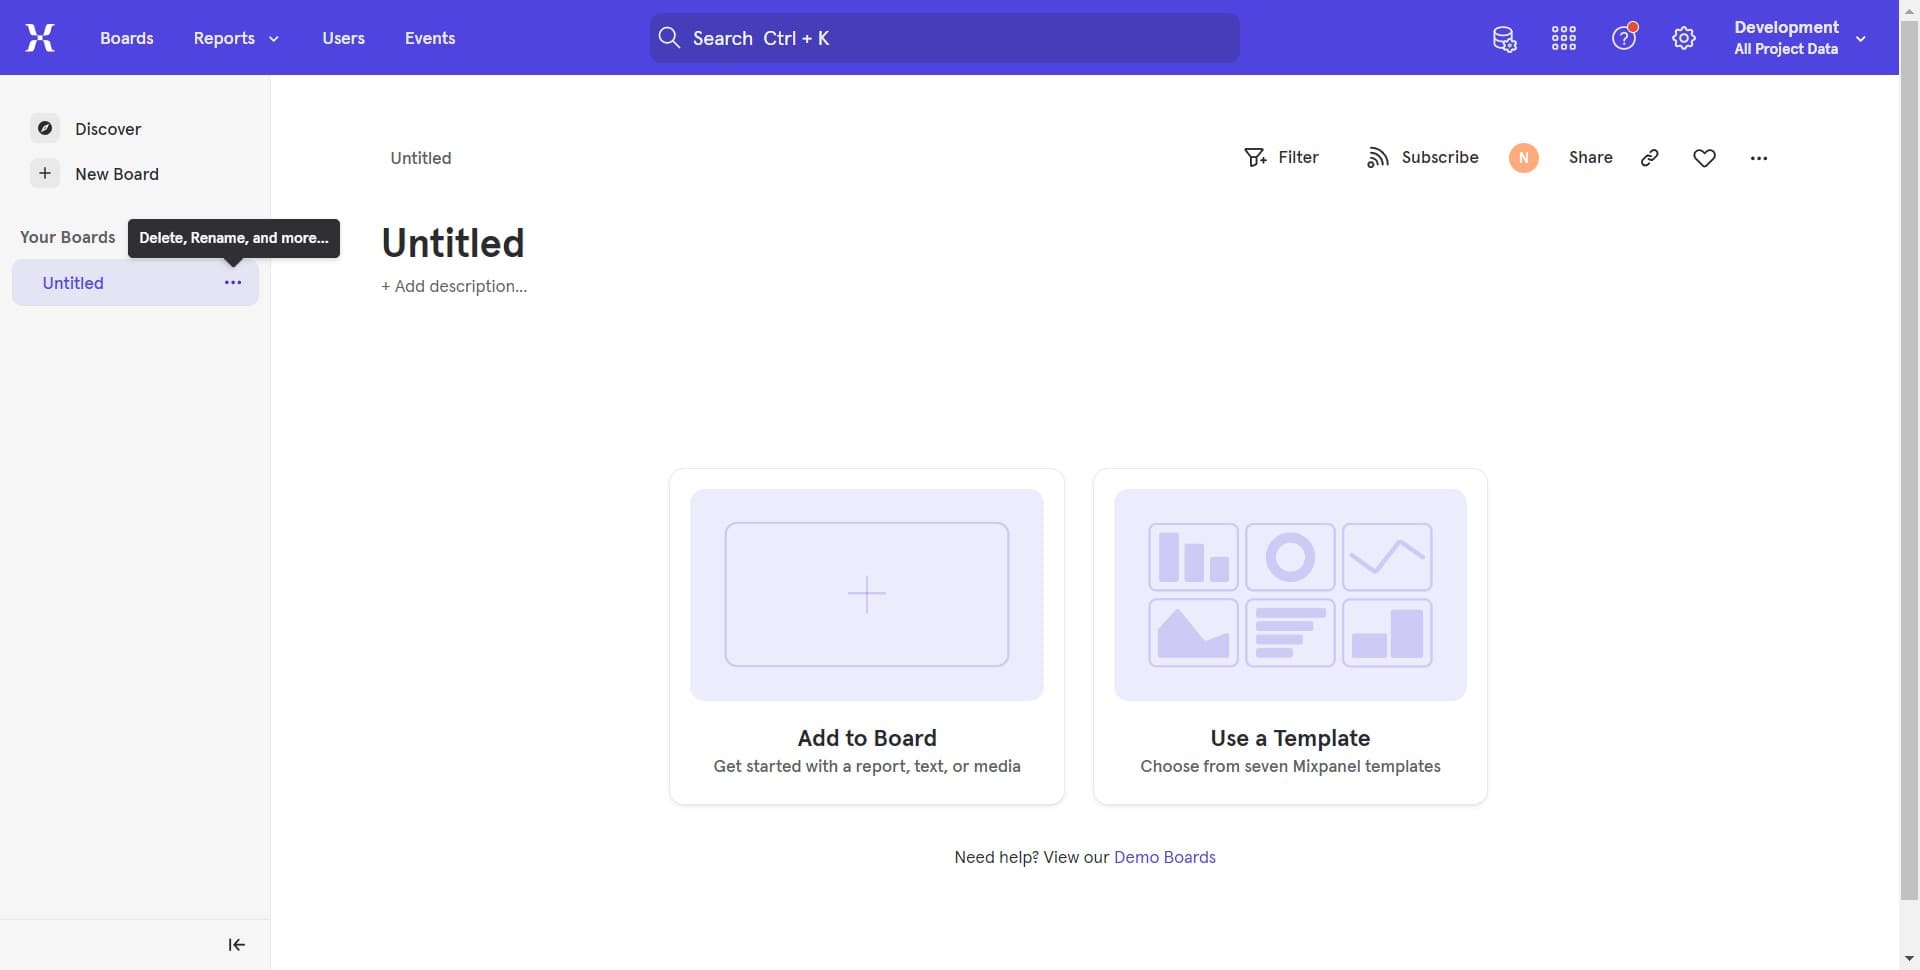Collapse the sidebar with the arrow toggle
Image resolution: width=1920 pixels, height=970 pixels.
[236, 944]
